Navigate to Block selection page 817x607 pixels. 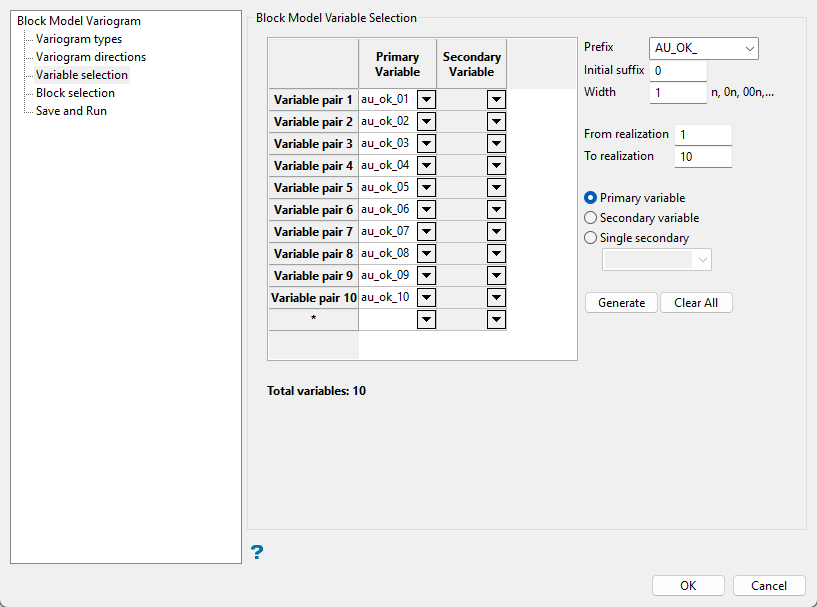click(x=75, y=93)
